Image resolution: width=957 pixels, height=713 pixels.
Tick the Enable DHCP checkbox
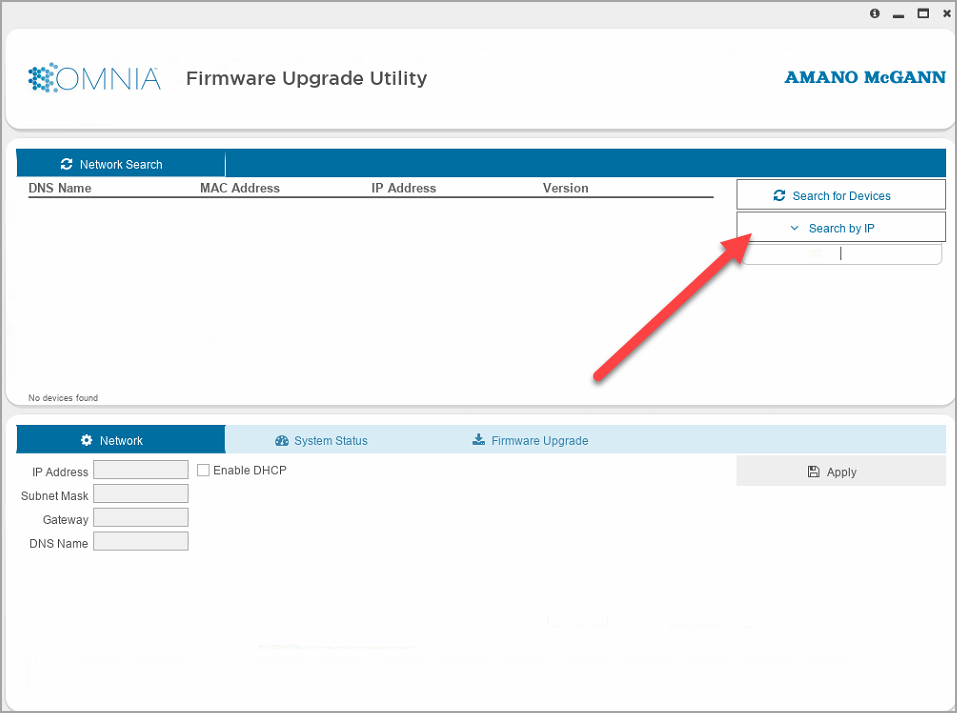[203, 470]
